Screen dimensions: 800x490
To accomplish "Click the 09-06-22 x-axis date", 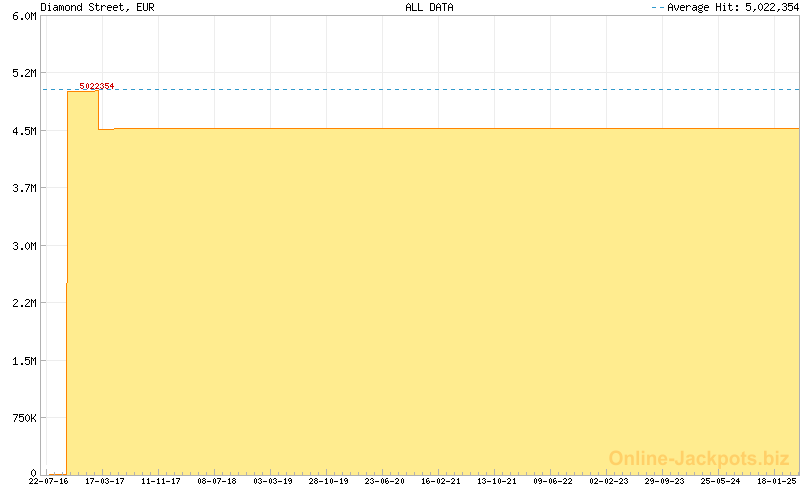I will coord(552,481).
